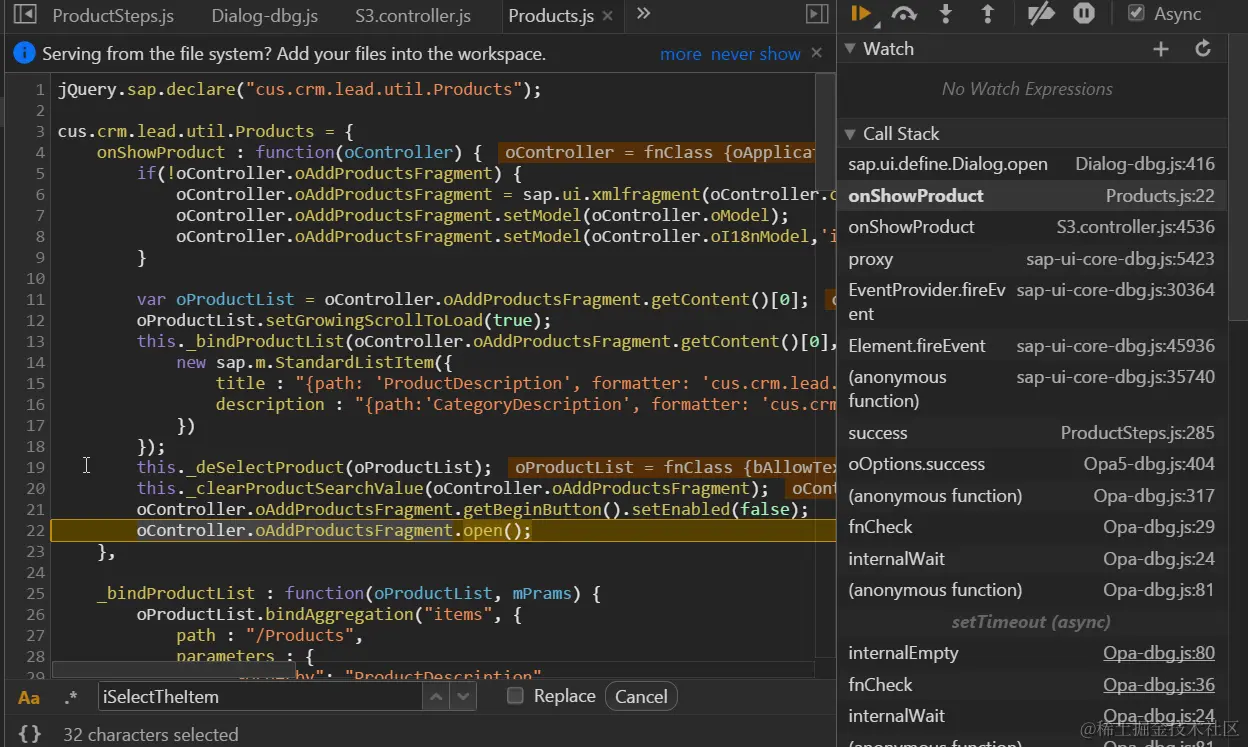
Task: Toggle pause on exceptions
Action: (x=1084, y=14)
